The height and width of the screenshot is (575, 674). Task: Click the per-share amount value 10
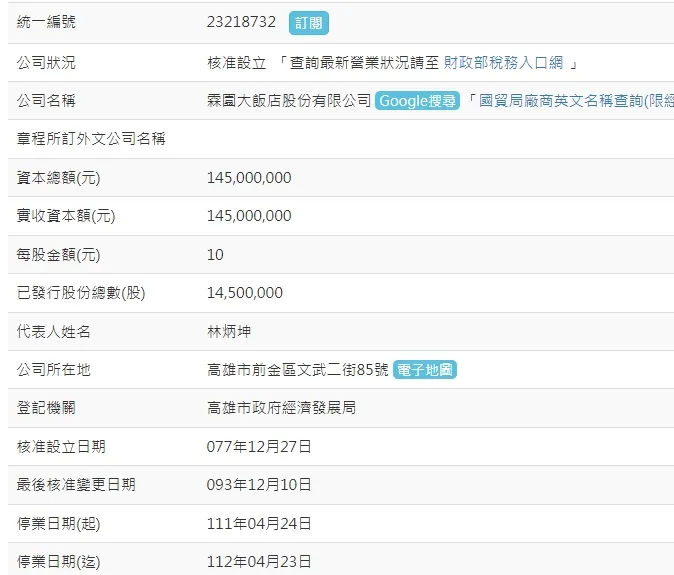click(215, 255)
